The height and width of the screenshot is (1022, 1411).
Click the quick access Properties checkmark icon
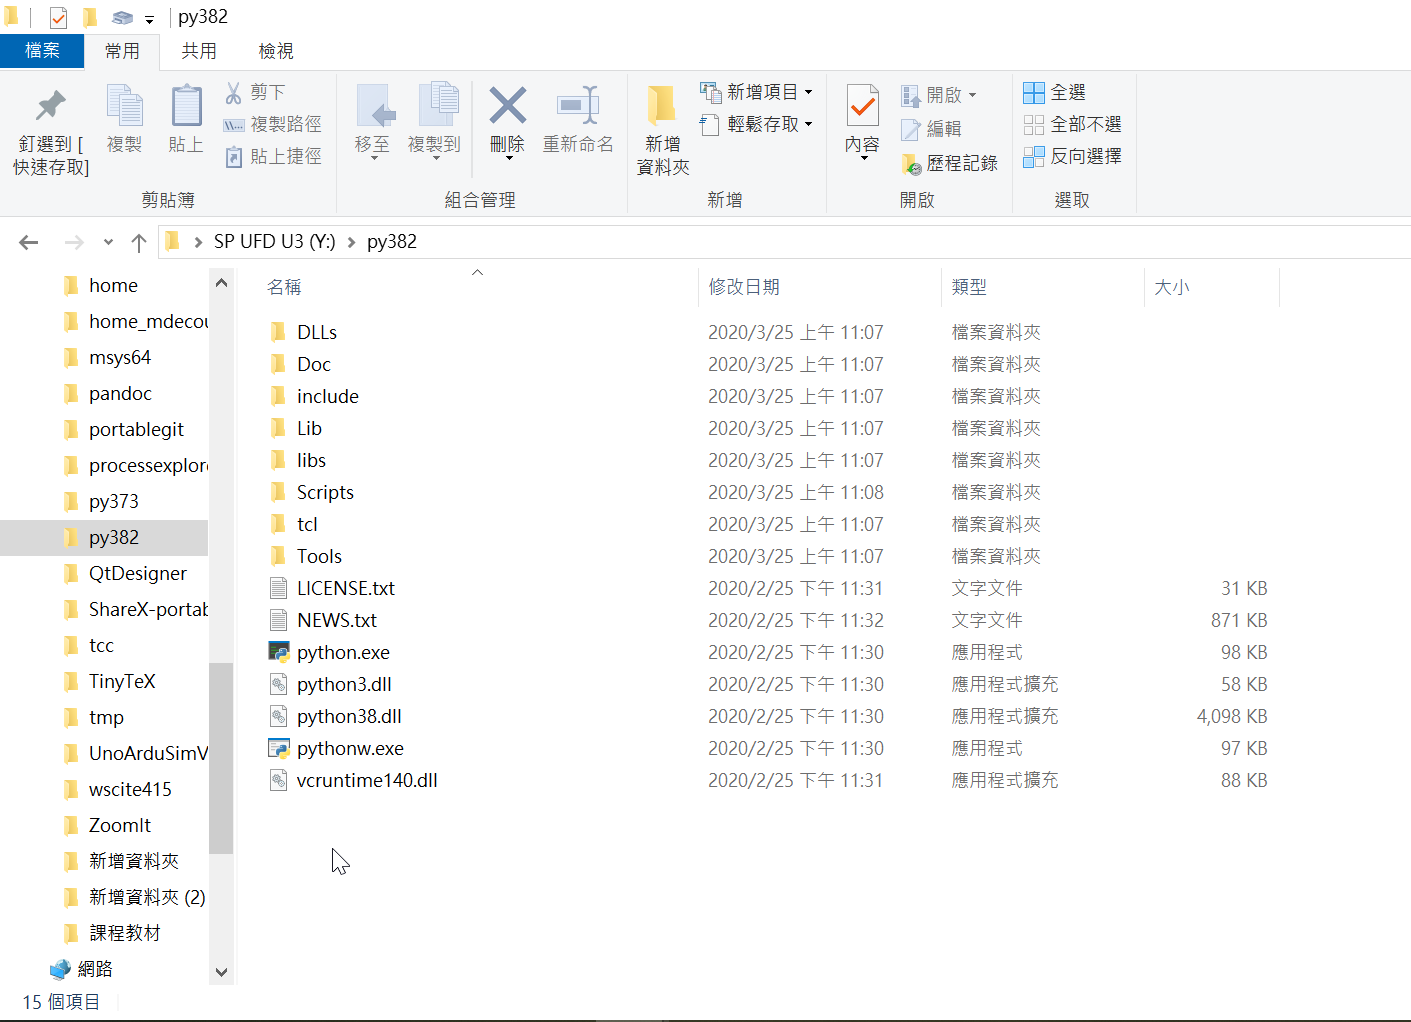coord(58,17)
